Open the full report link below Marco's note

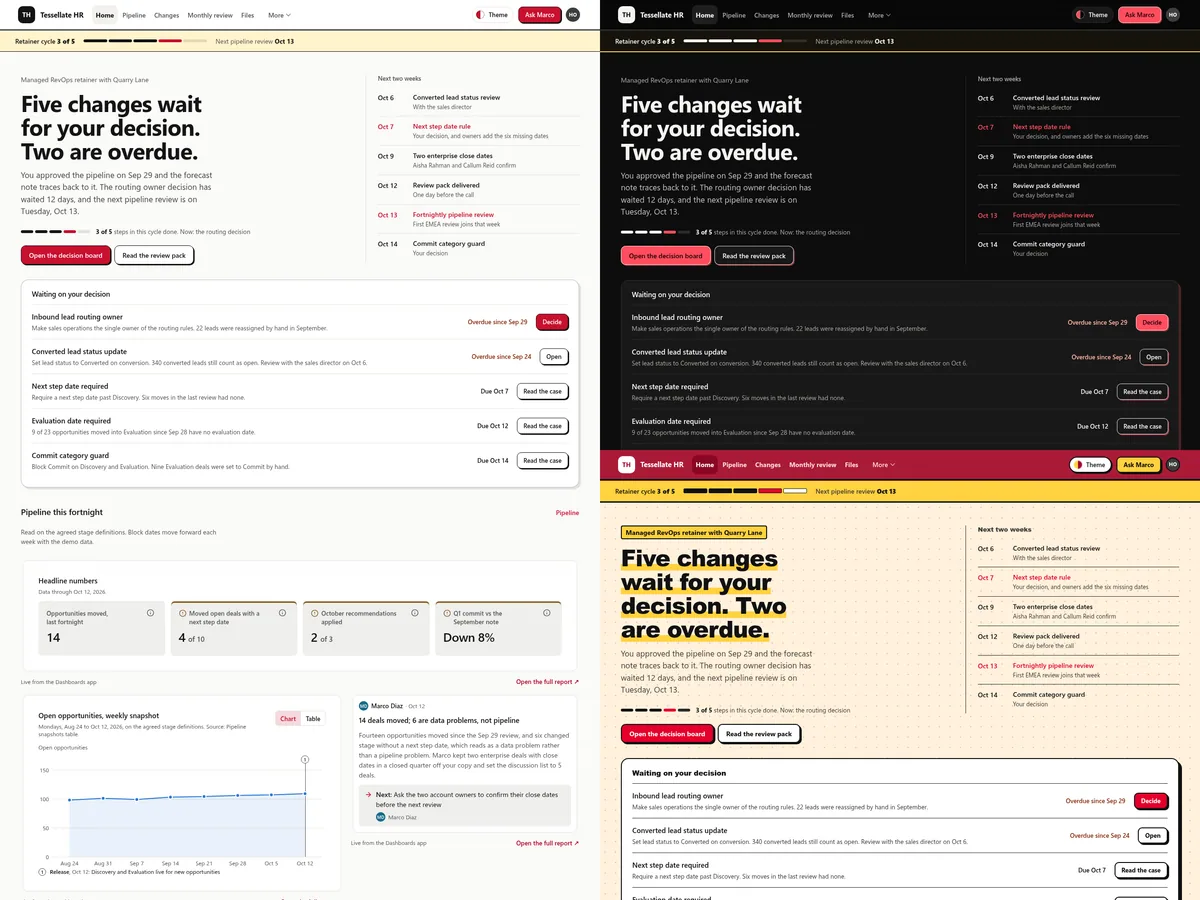[547, 843]
